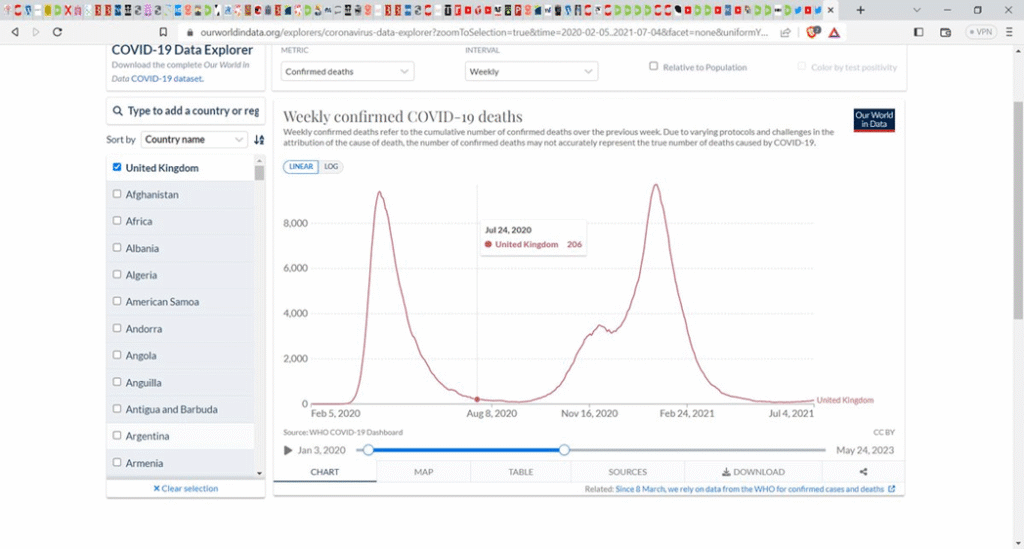The image size is (1024, 549).
Task: Open the Weekly interval dropdown
Action: coord(531,71)
